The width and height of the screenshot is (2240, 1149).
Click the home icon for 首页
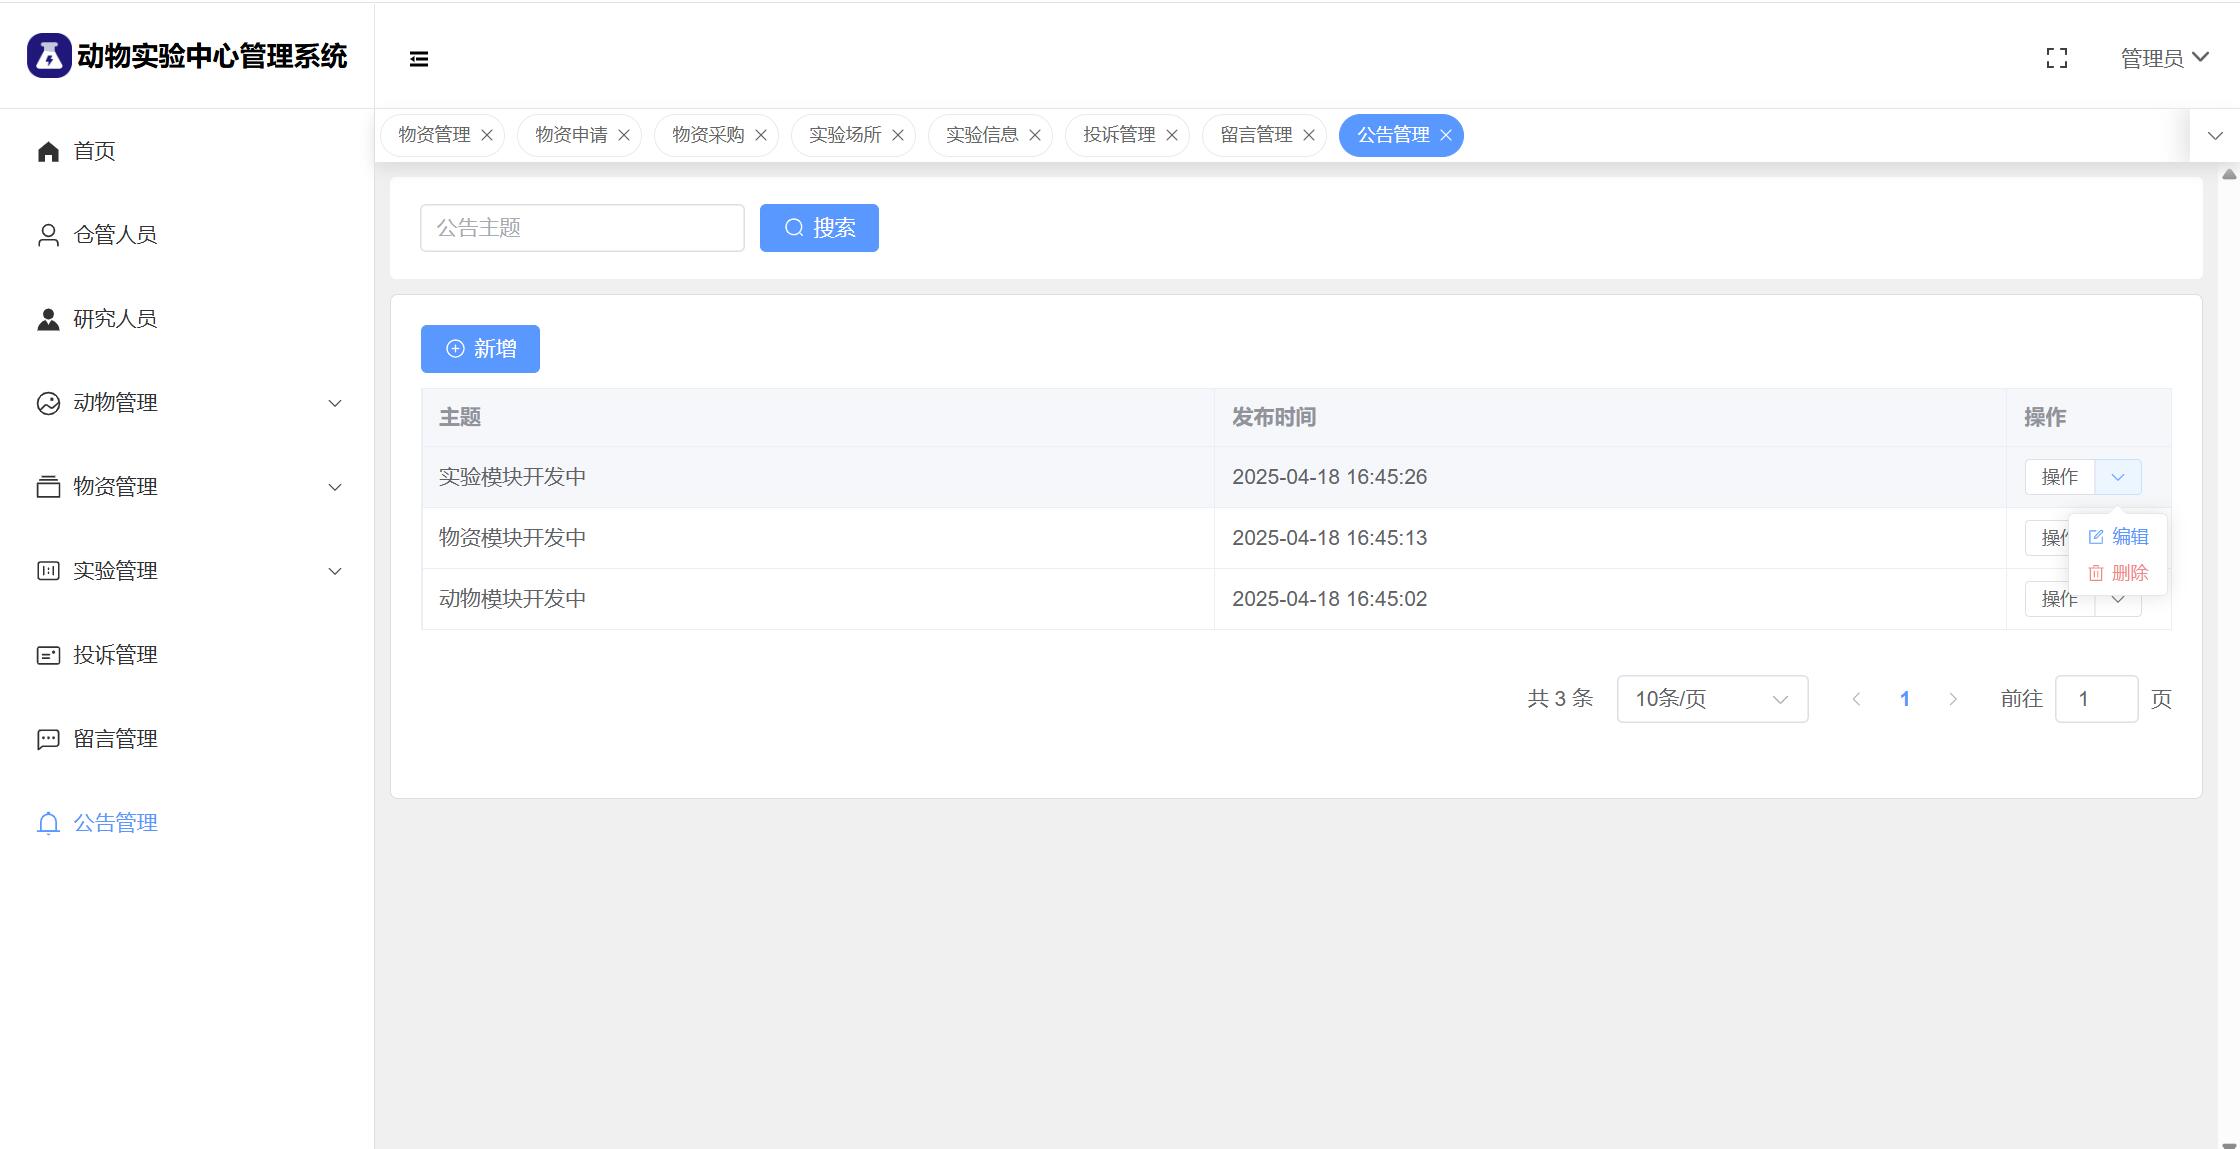coord(48,151)
